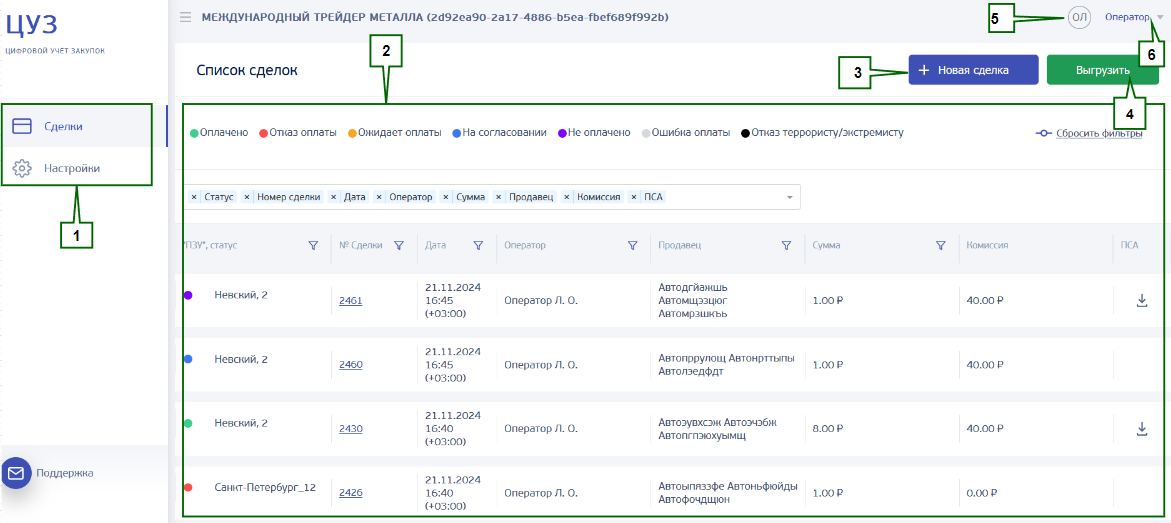
Task: Open filter for Сумма column
Action: 941,245
